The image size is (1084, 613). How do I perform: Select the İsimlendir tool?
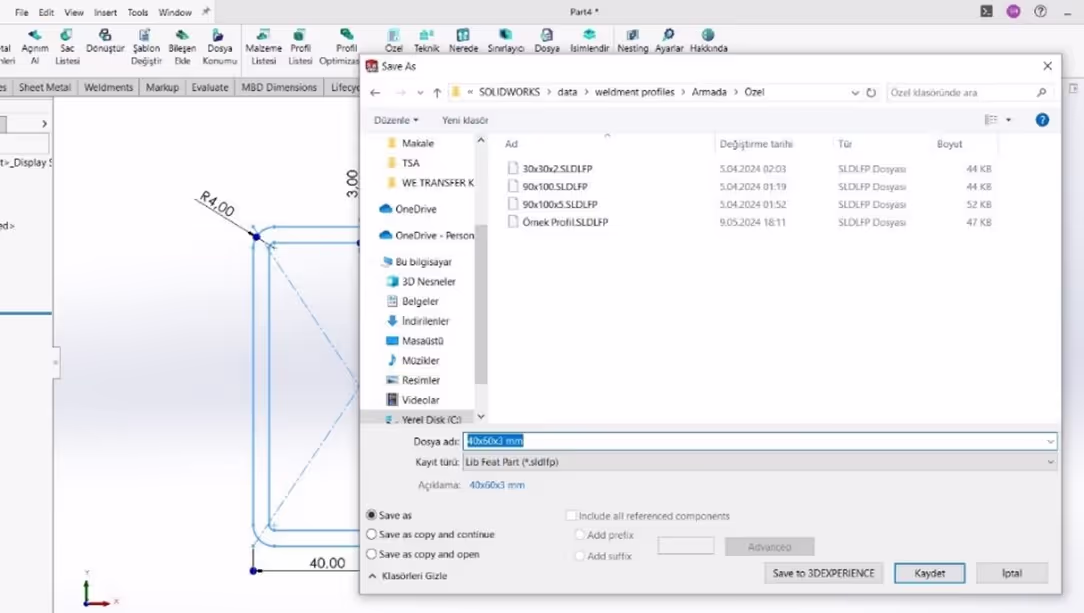589,41
